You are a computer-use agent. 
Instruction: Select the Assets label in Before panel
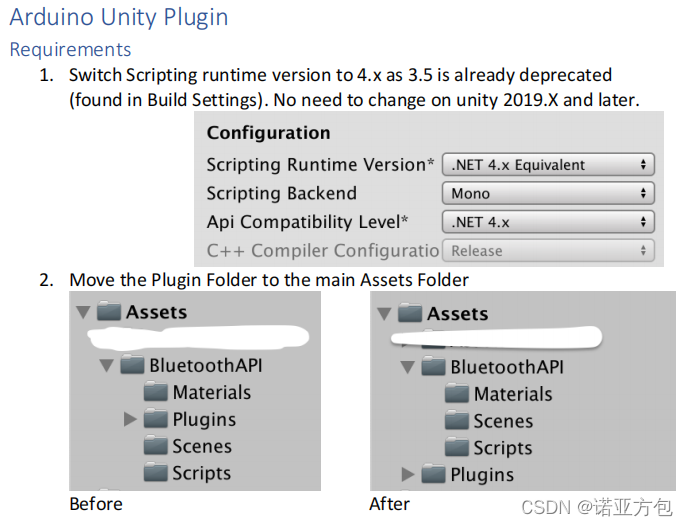point(157,312)
